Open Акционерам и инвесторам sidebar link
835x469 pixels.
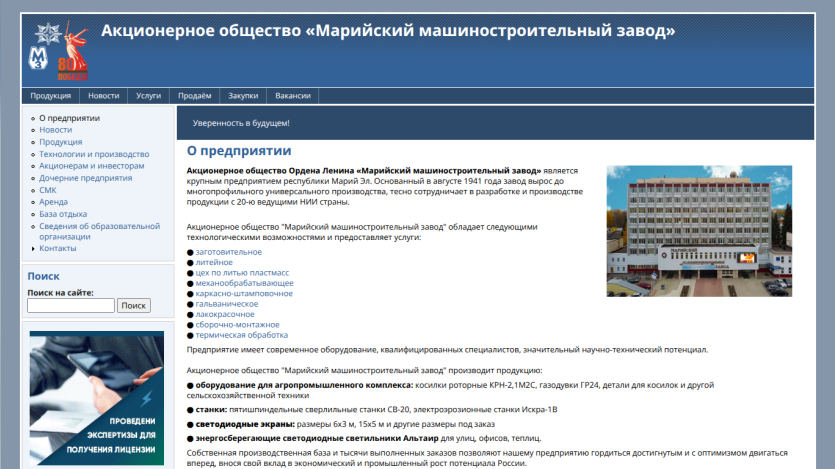(x=92, y=166)
